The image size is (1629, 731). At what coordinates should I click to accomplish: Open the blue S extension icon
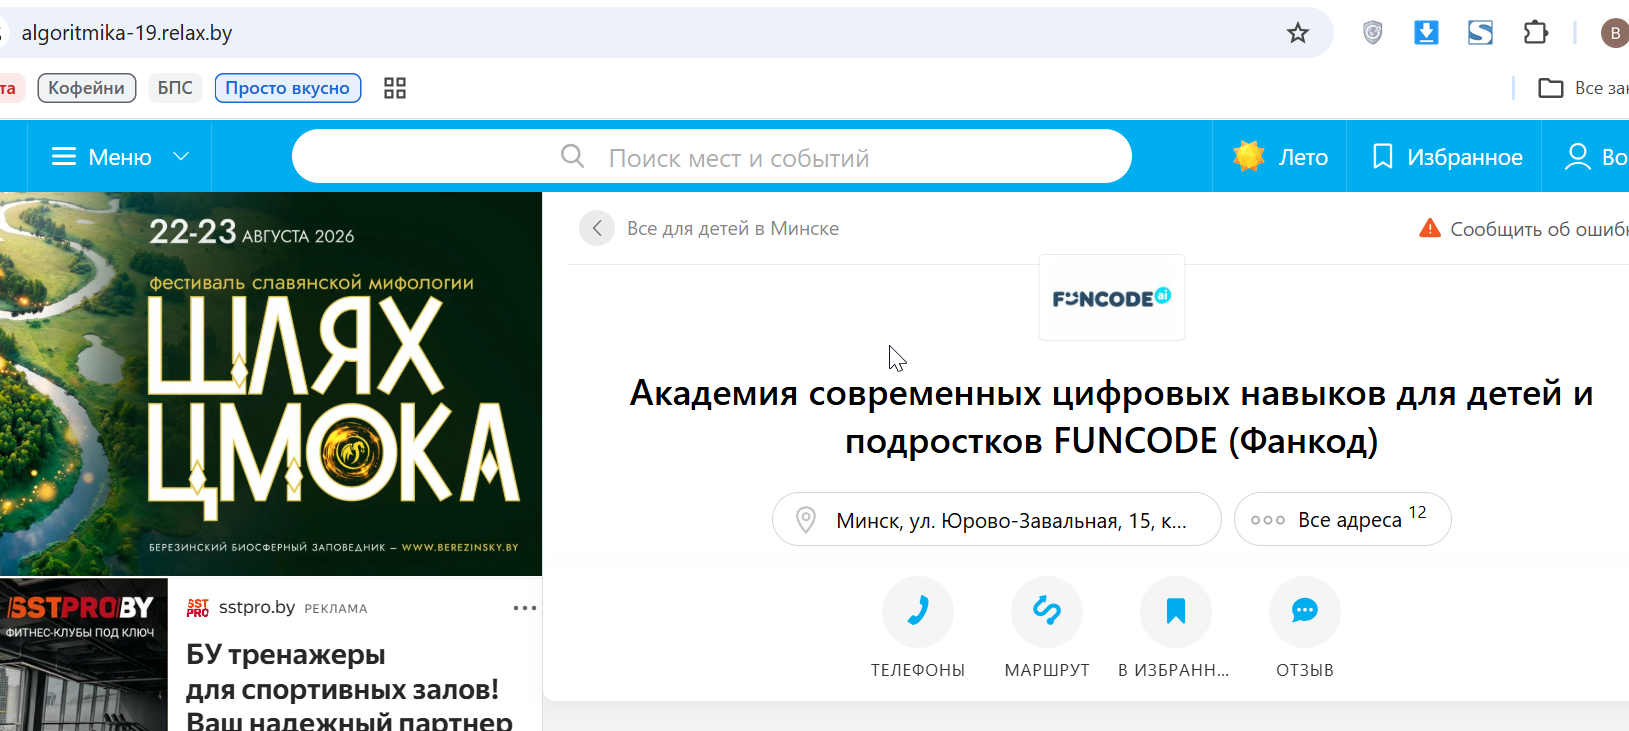point(1480,33)
